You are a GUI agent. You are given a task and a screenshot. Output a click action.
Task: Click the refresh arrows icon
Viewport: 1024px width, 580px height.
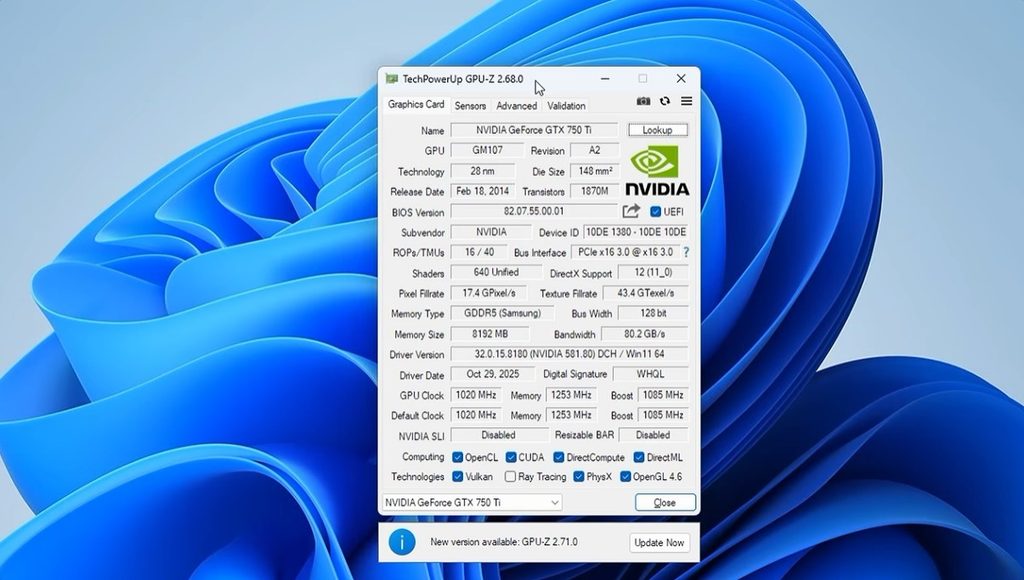[665, 101]
